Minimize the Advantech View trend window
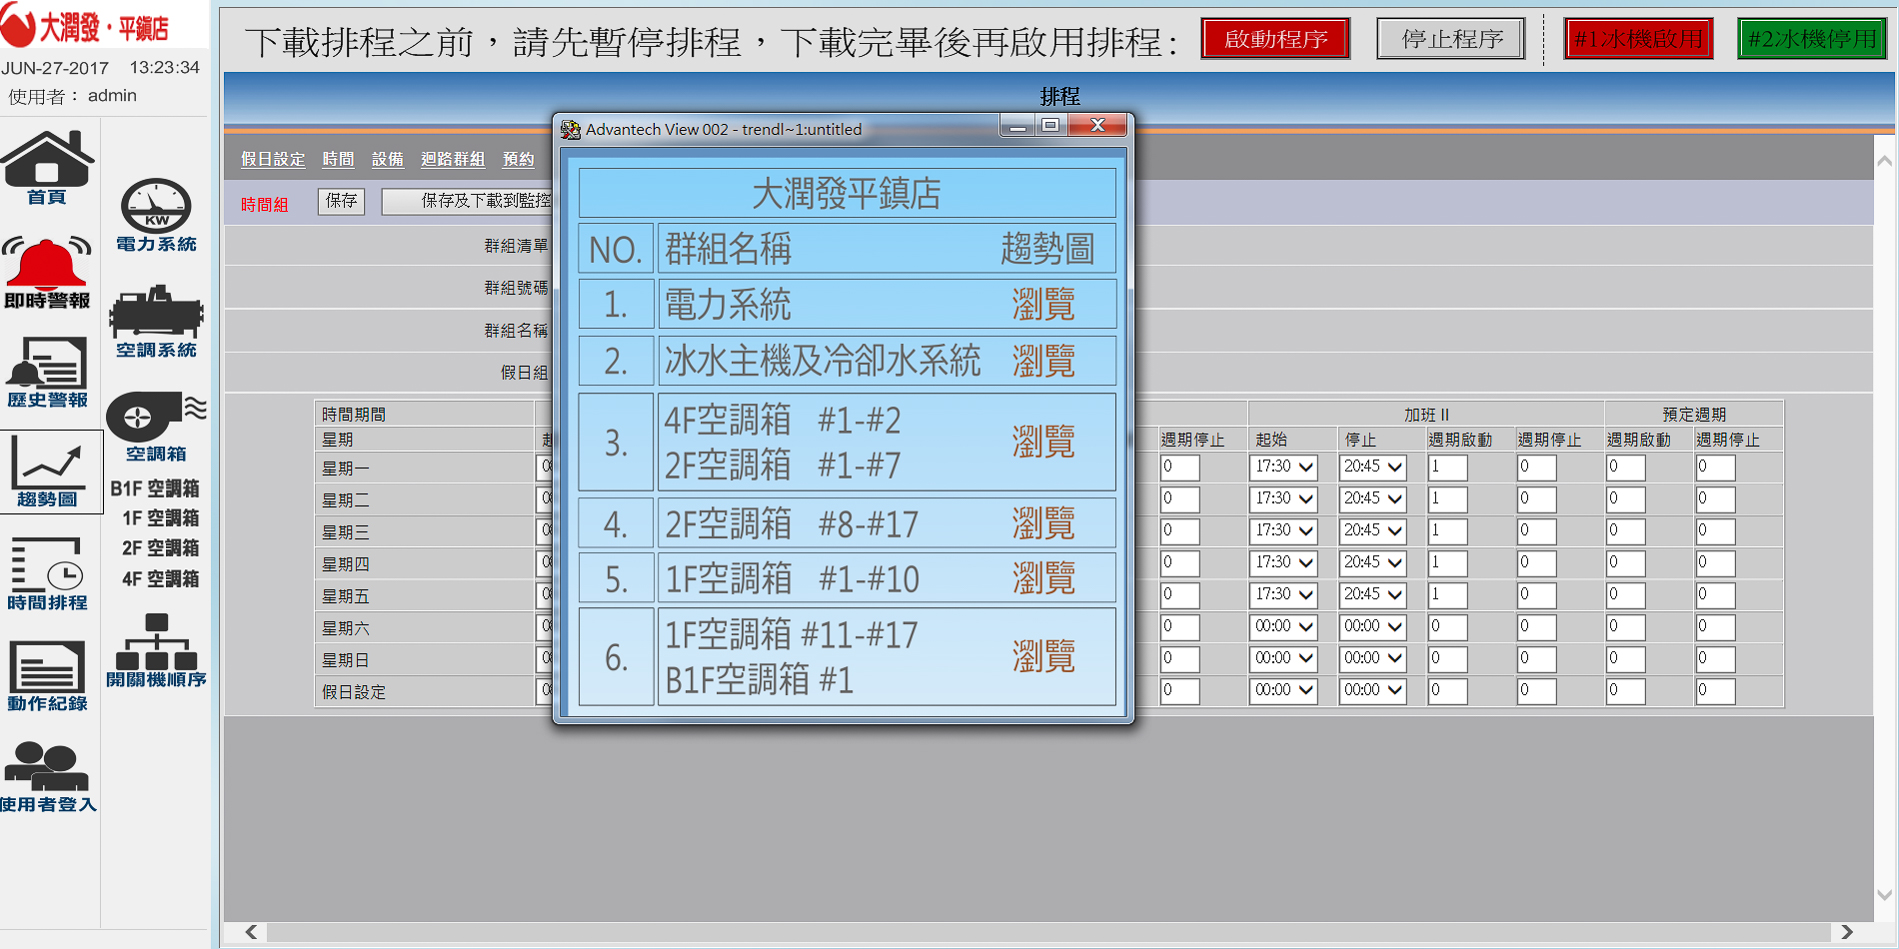The image size is (1899, 949). (1017, 125)
